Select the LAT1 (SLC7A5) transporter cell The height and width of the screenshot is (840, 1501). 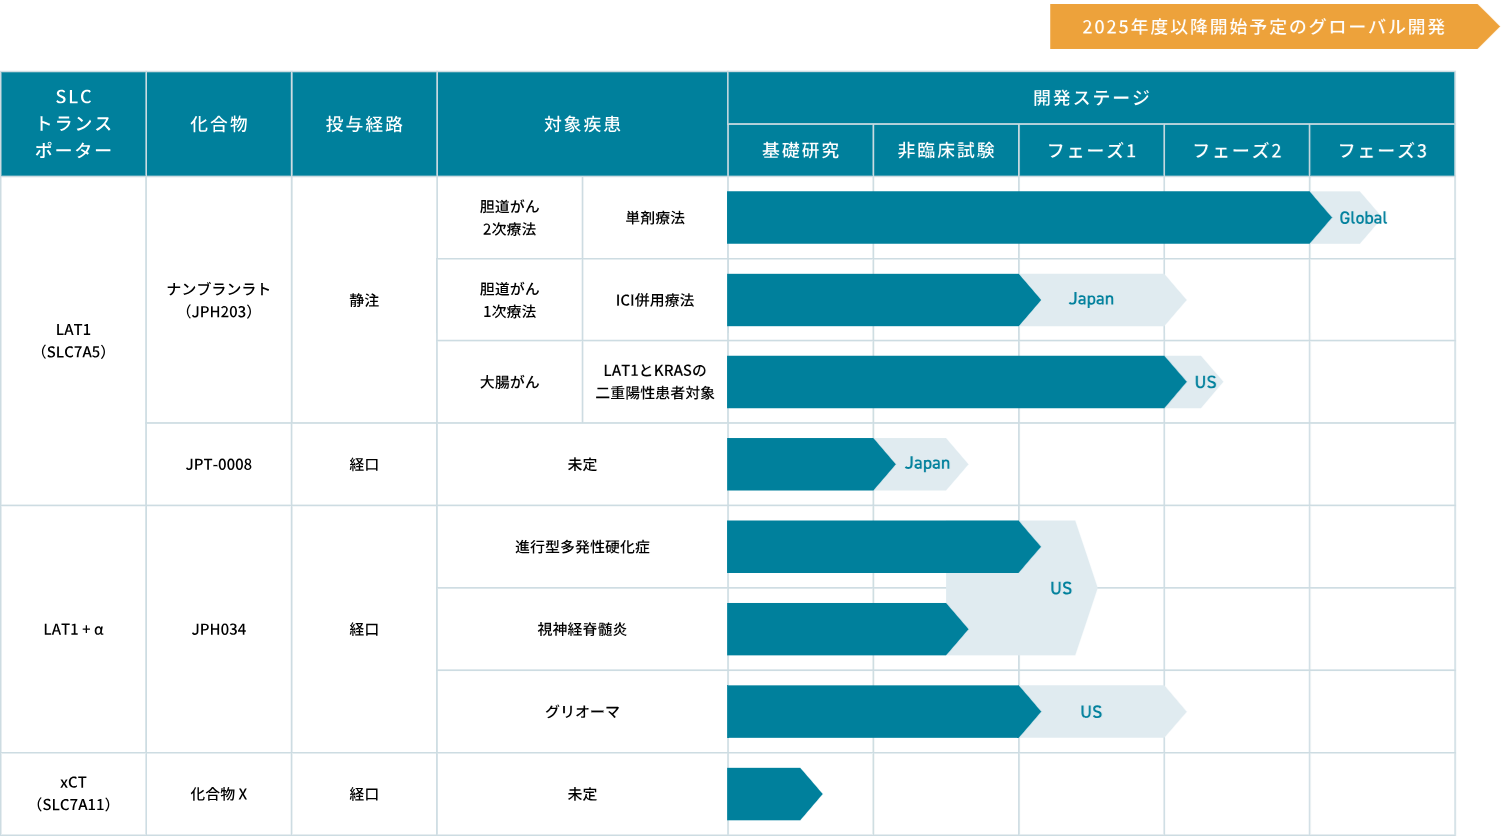tap(74, 341)
